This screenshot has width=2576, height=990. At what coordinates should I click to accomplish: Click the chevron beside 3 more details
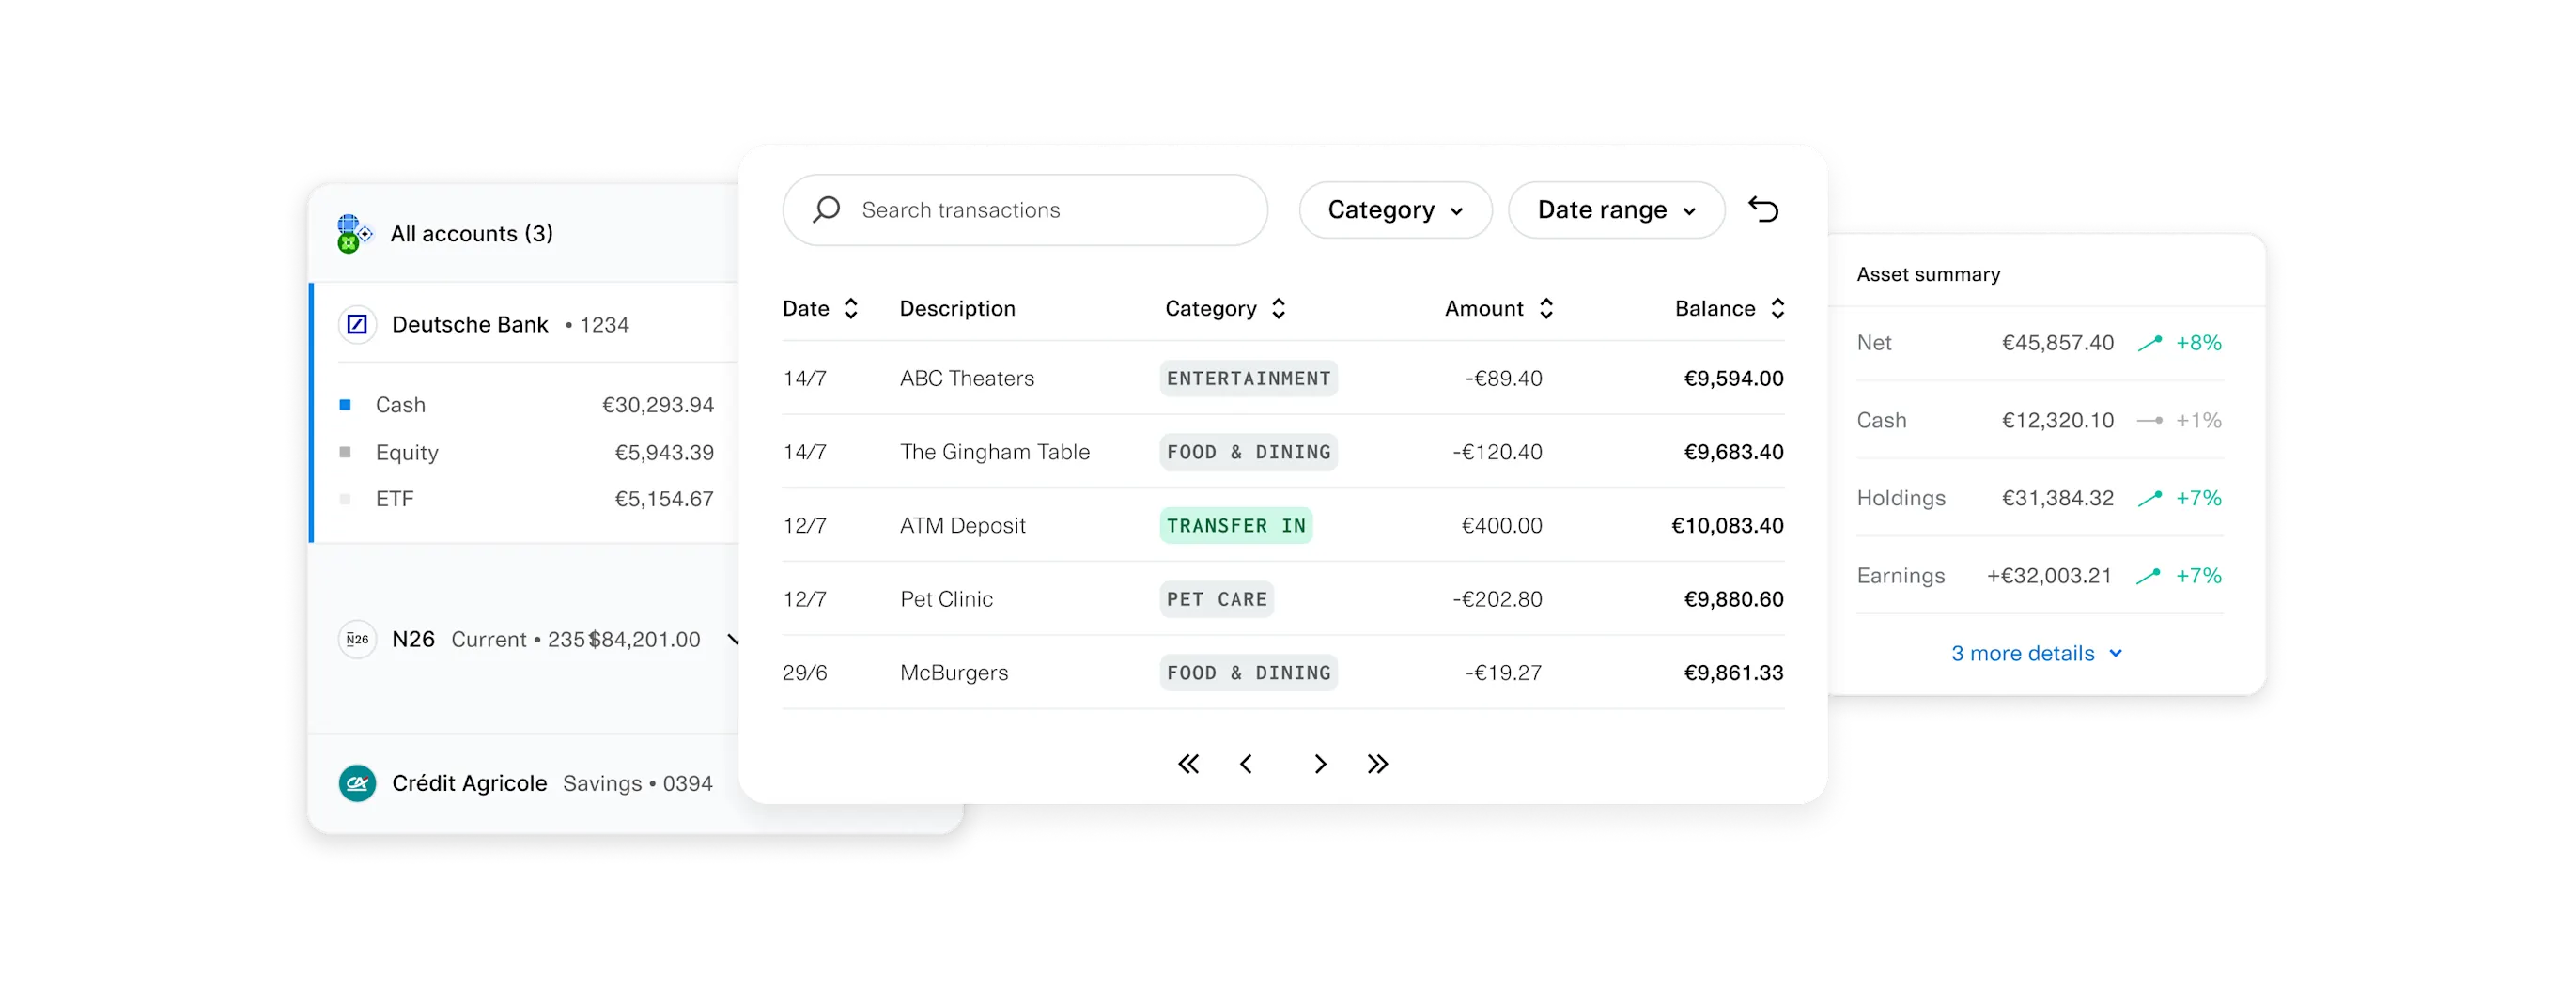2115,654
